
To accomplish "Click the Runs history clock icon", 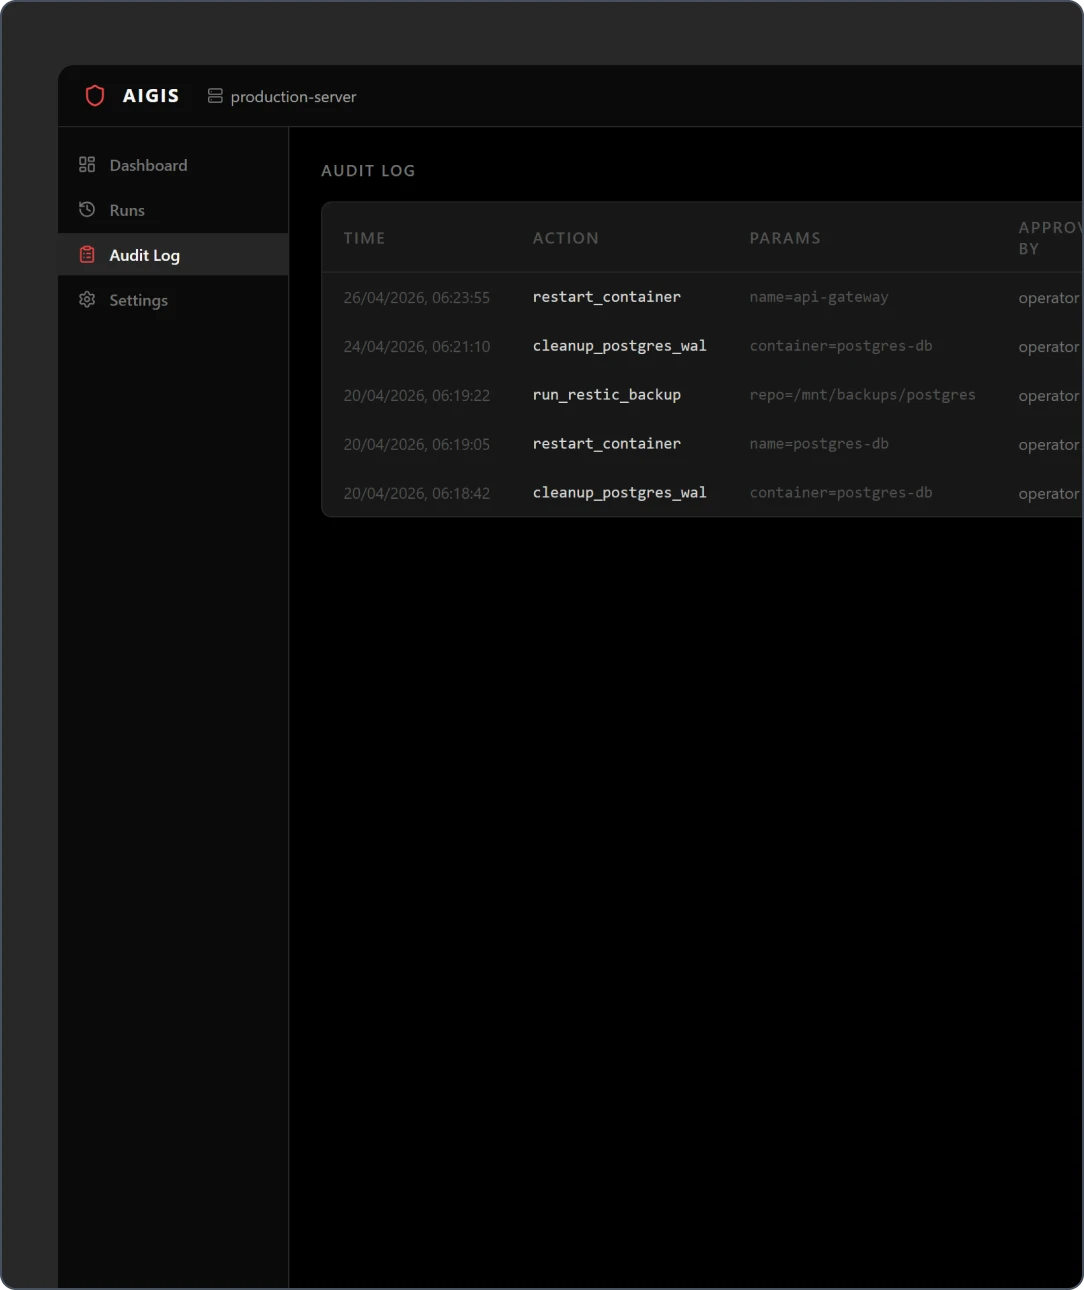I will click(x=87, y=210).
